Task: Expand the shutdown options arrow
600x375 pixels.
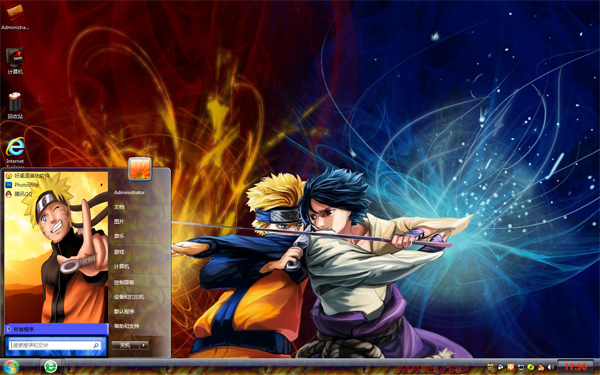Action: pyautogui.click(x=144, y=345)
